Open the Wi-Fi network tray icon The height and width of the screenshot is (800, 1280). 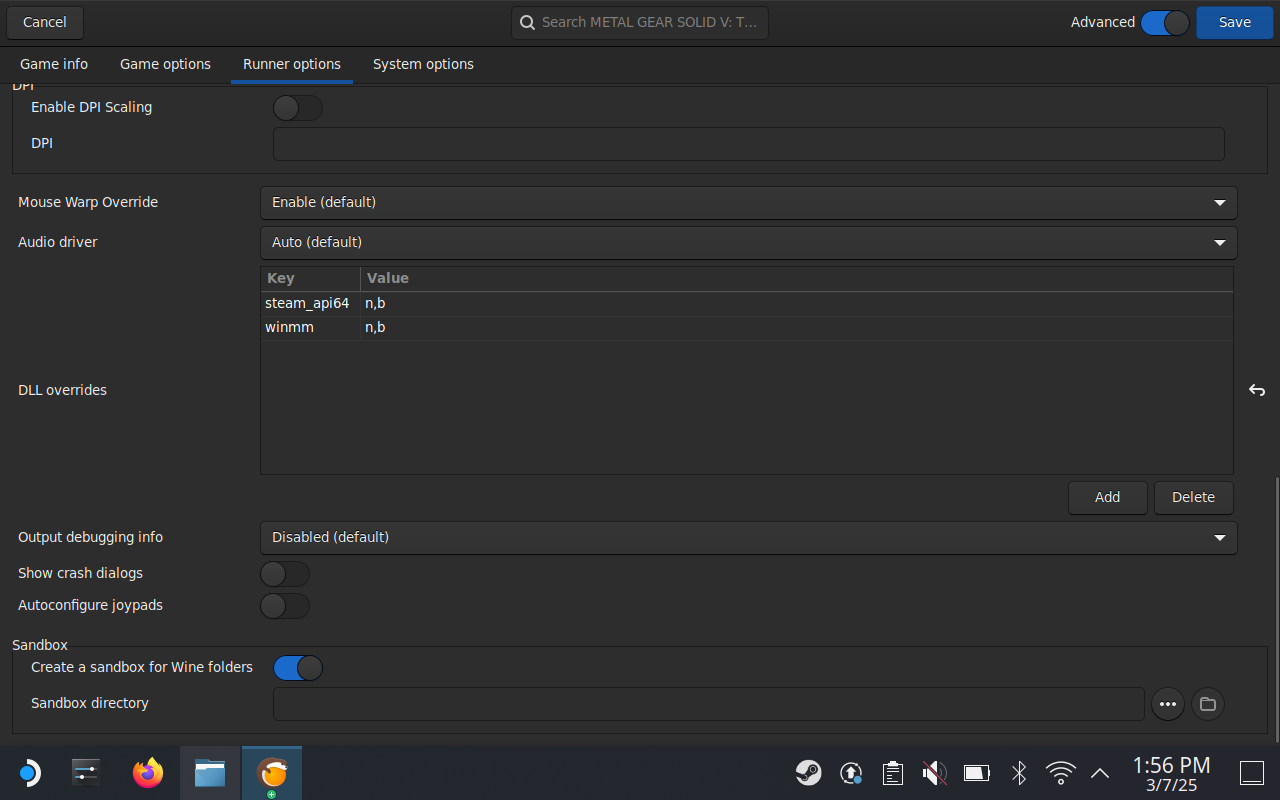tap(1060, 772)
